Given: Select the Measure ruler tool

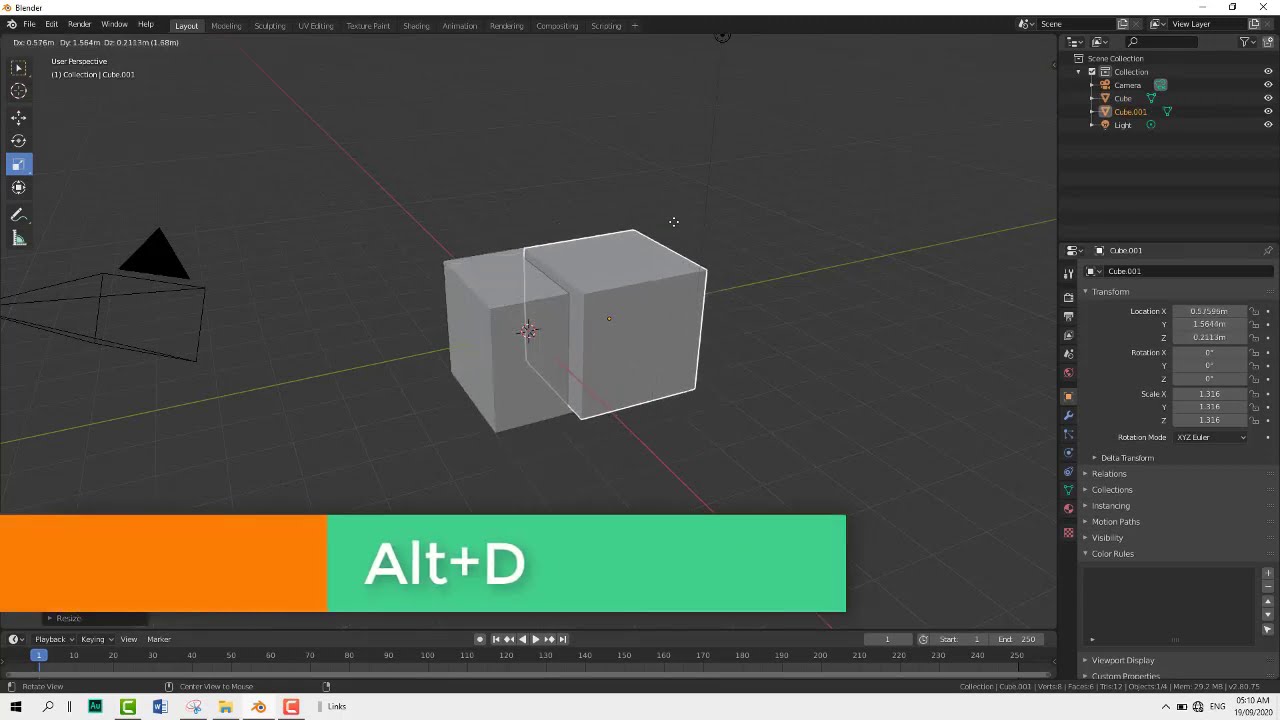Looking at the screenshot, I should (18, 238).
